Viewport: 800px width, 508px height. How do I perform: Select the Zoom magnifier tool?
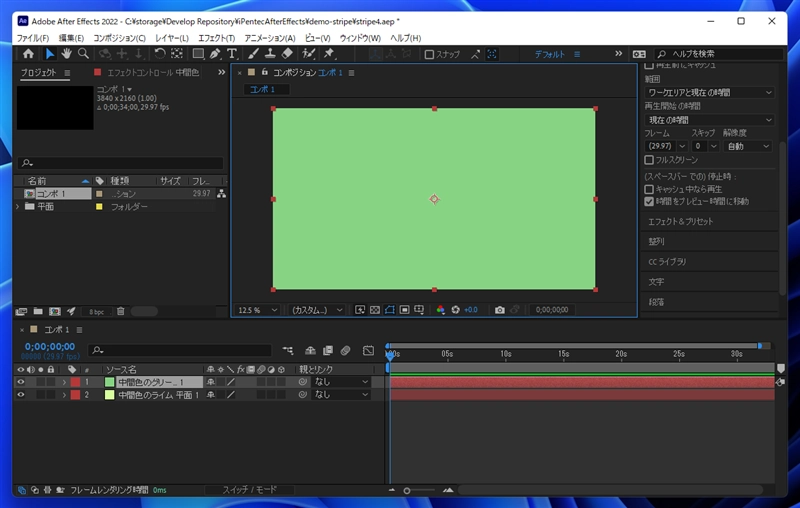[83, 54]
